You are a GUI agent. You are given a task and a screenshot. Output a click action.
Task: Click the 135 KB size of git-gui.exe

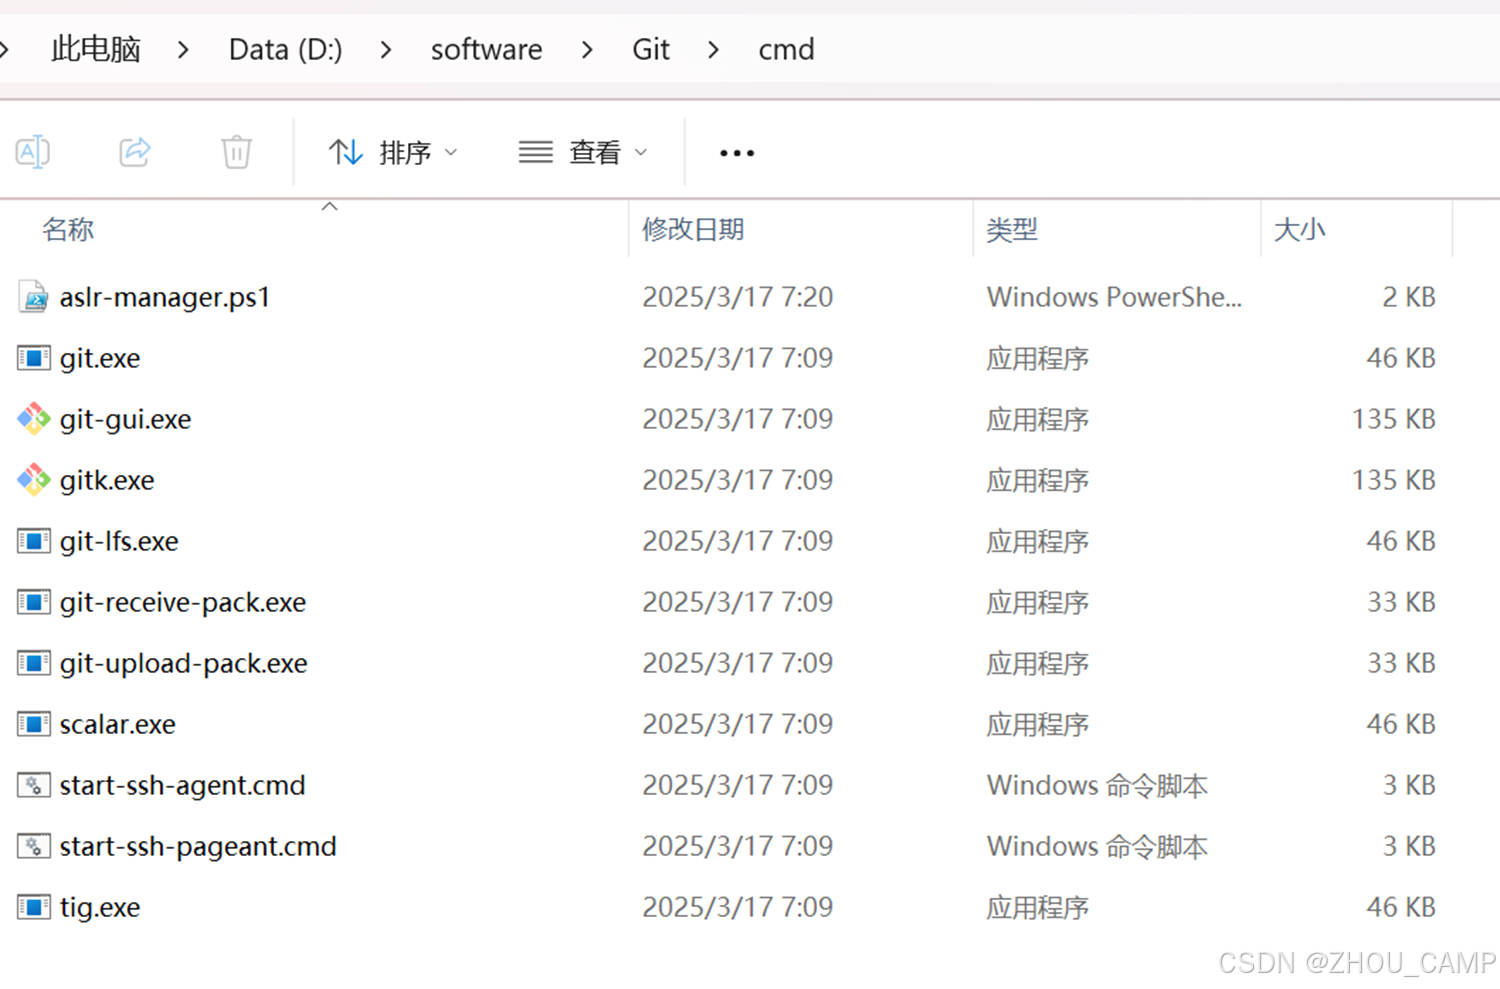pyautogui.click(x=1394, y=419)
